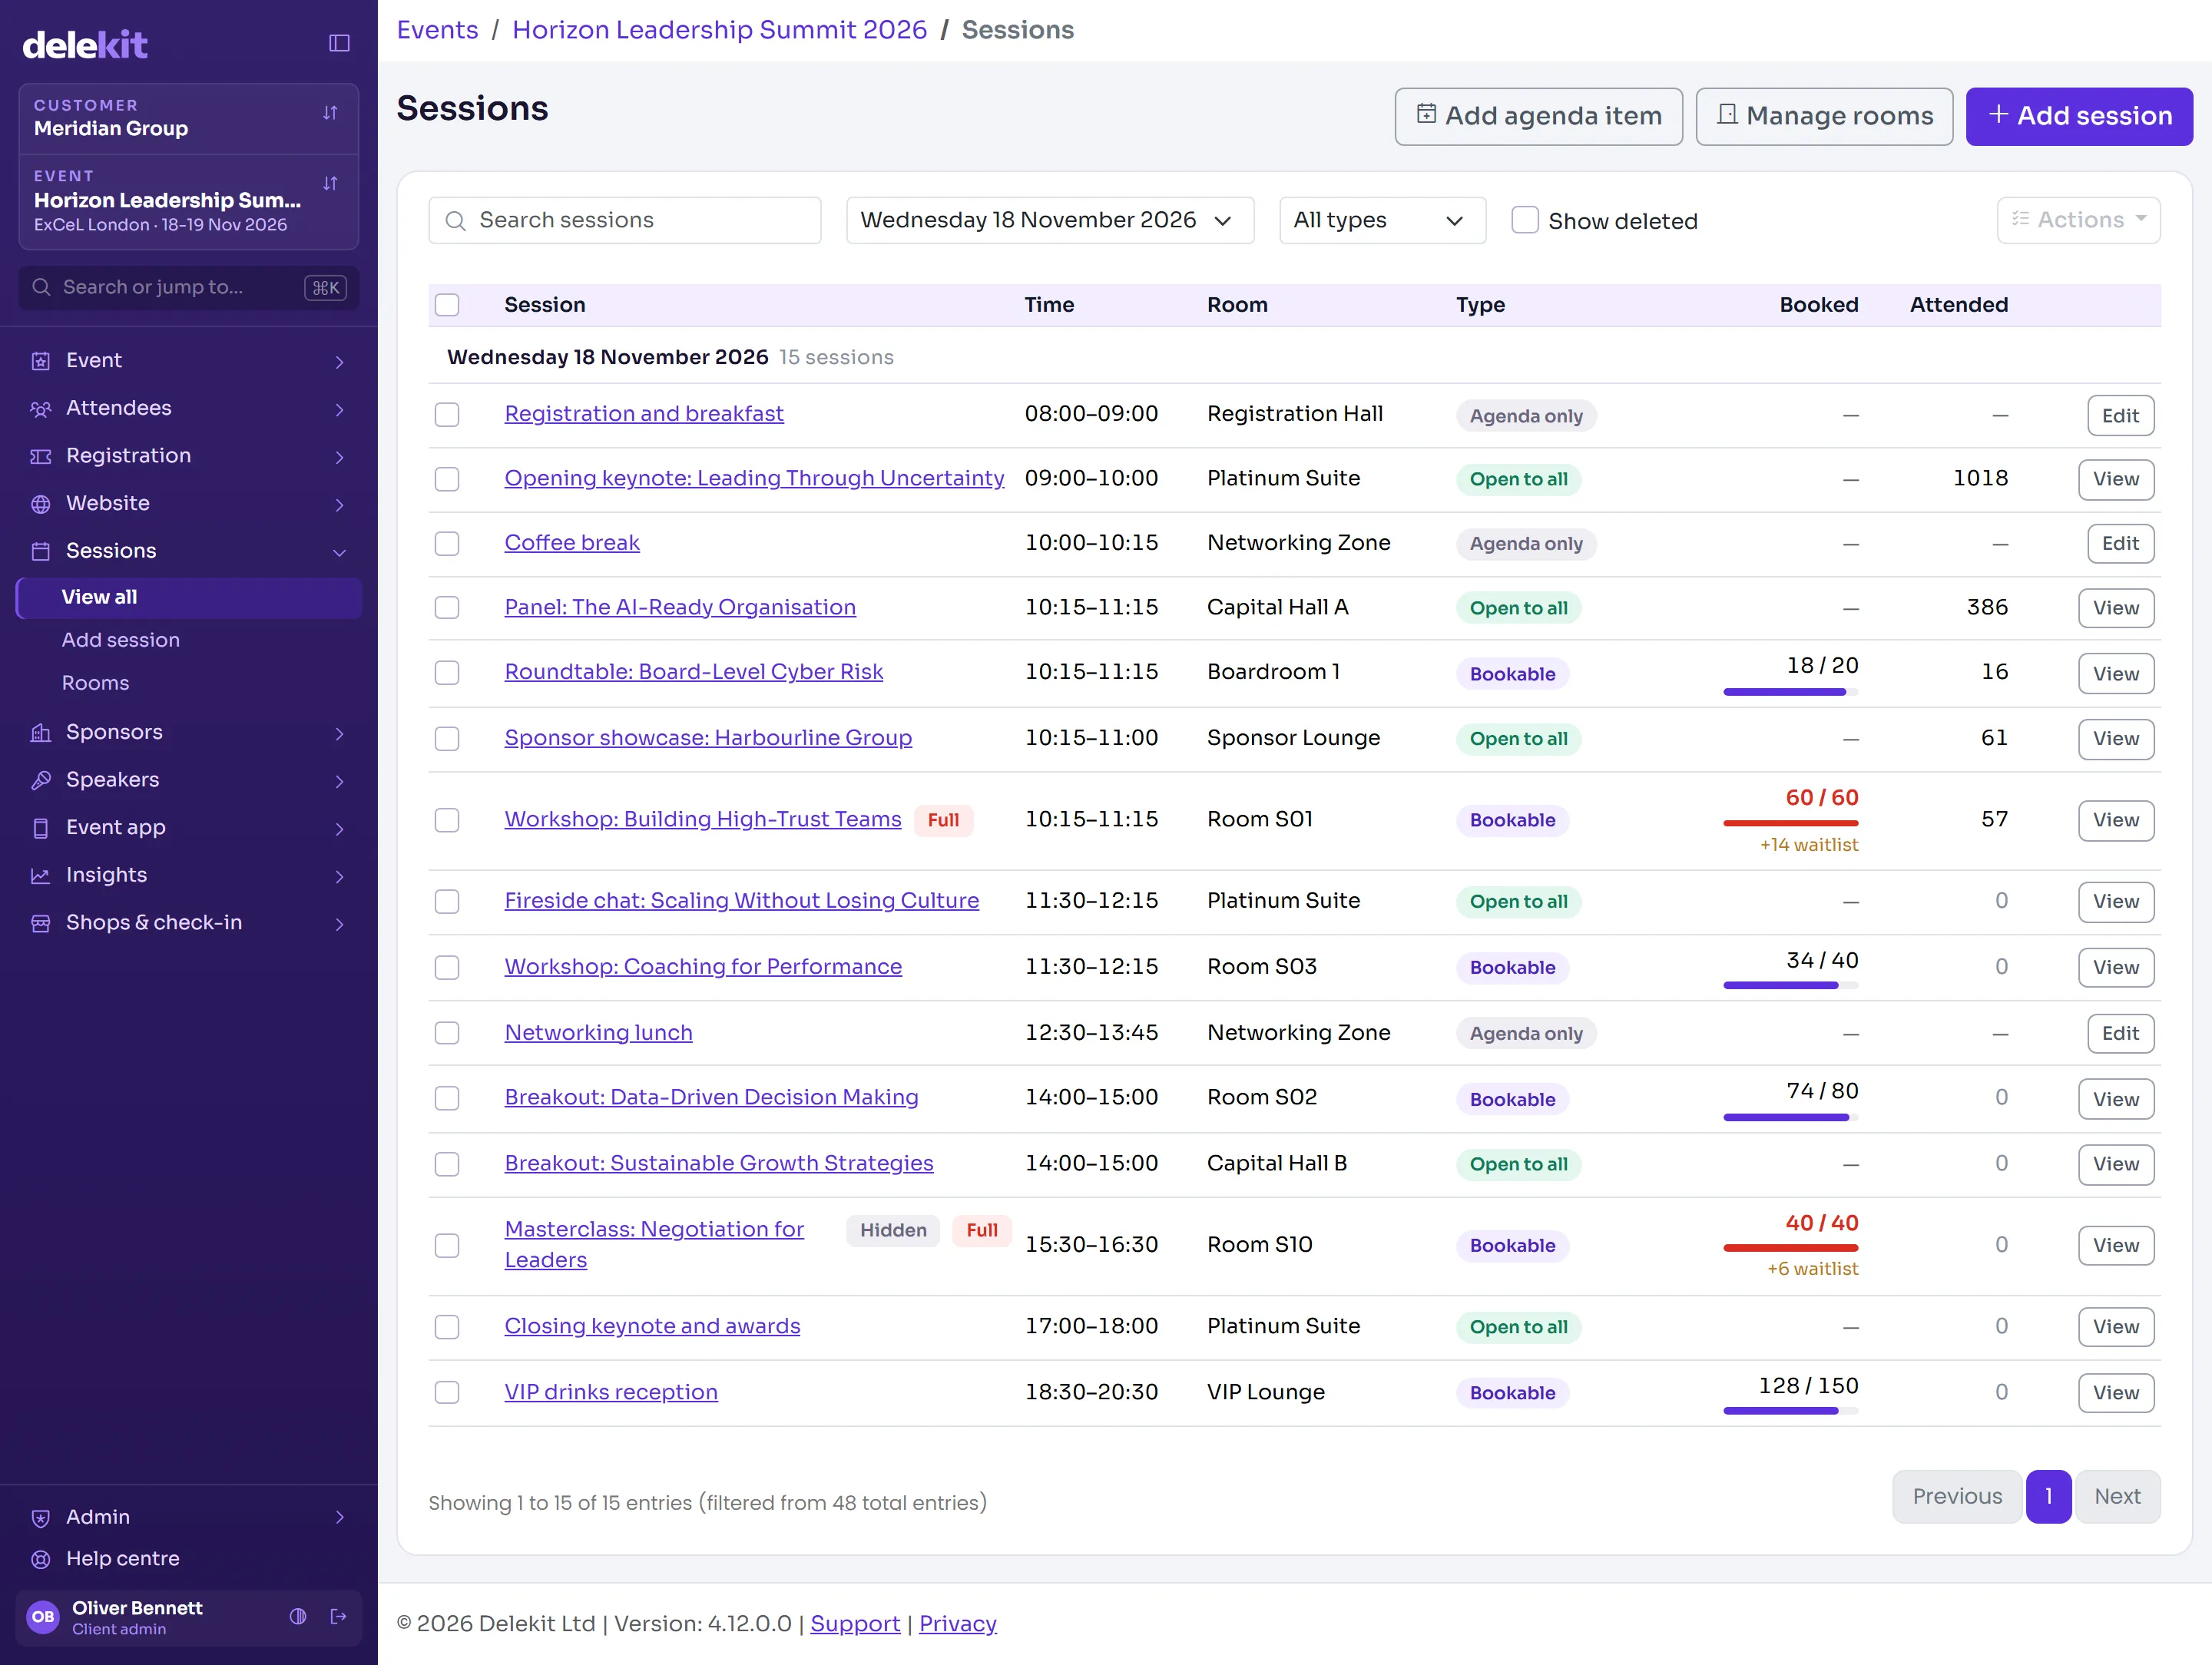Open the Actions dropdown
The image size is (2212, 1665).
tap(2078, 220)
